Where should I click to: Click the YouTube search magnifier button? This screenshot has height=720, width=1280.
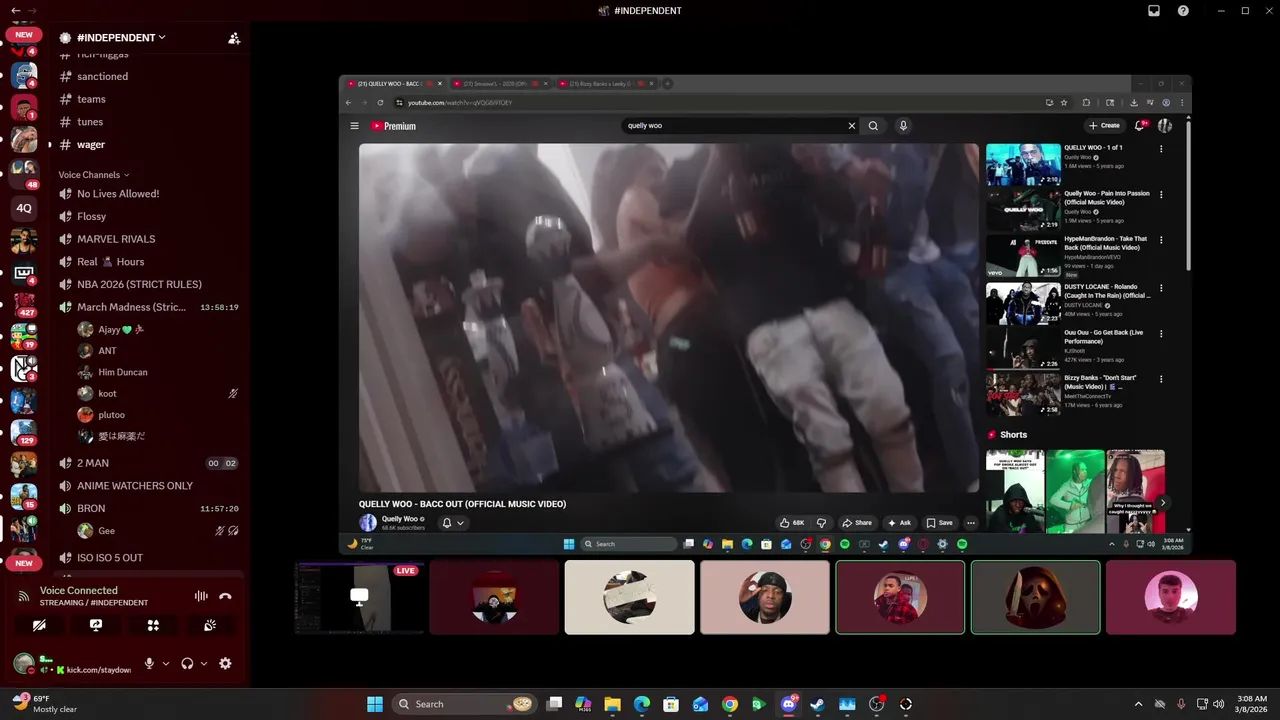(873, 126)
